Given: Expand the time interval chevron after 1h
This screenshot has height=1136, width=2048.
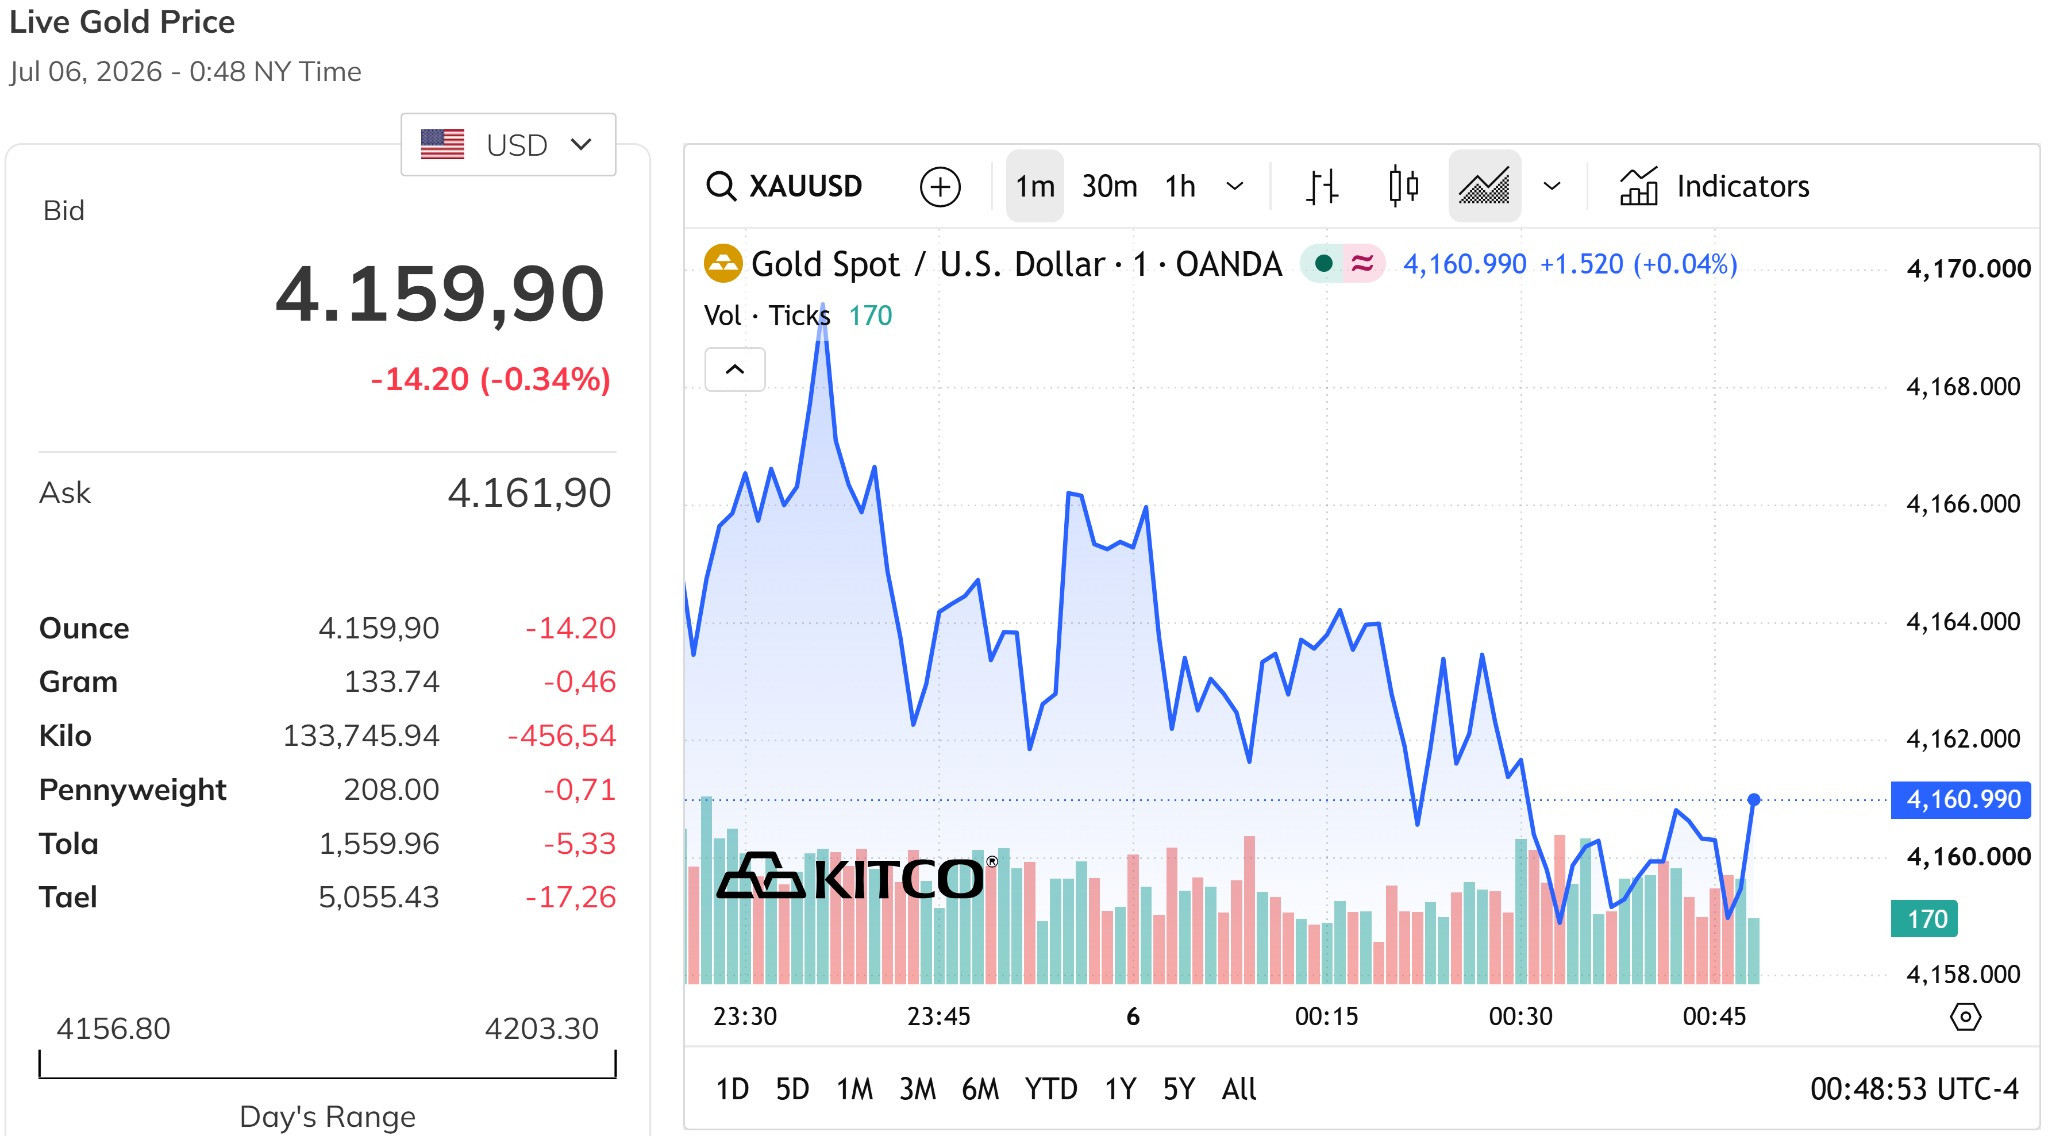Looking at the screenshot, I should [x=1235, y=186].
